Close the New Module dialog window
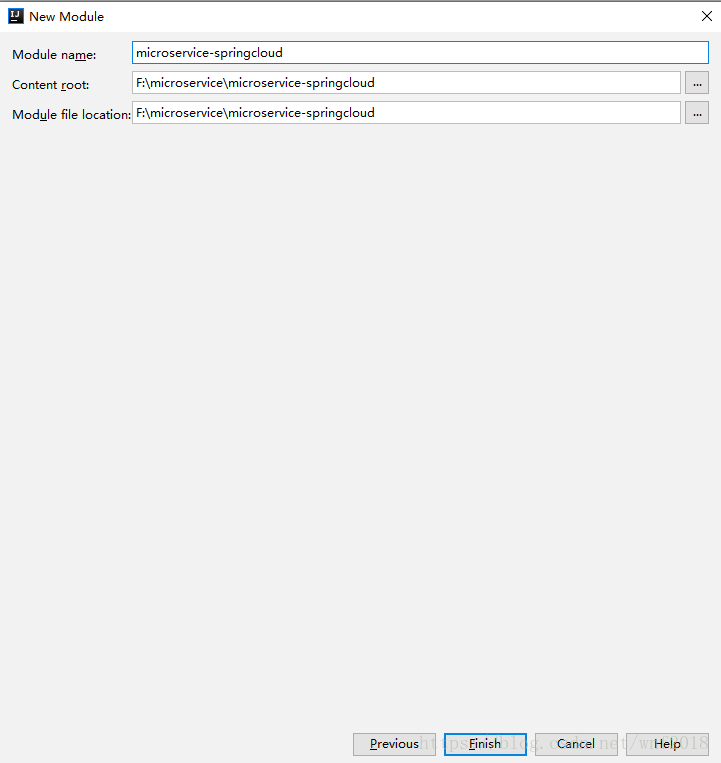The width and height of the screenshot is (721, 763). pyautogui.click(x=706, y=16)
